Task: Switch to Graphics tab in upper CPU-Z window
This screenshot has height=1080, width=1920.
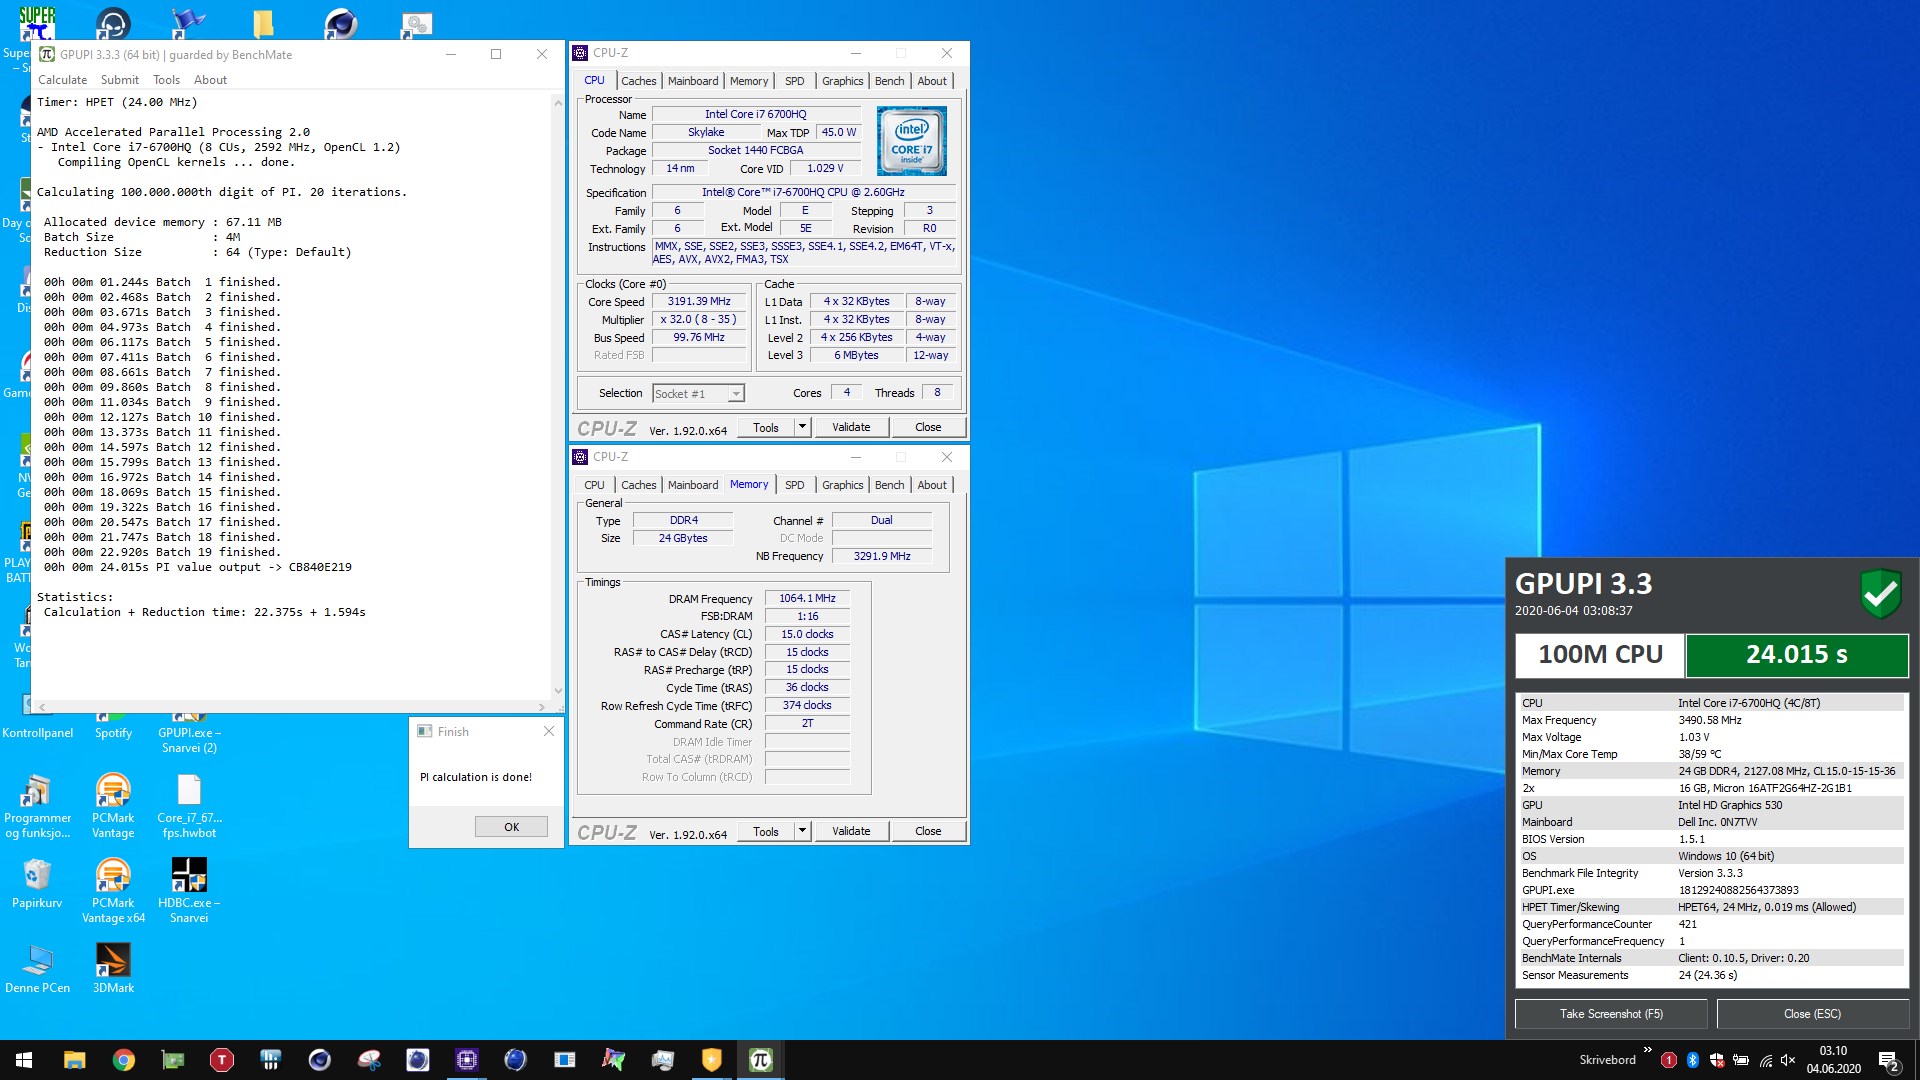Action: pos(842,81)
